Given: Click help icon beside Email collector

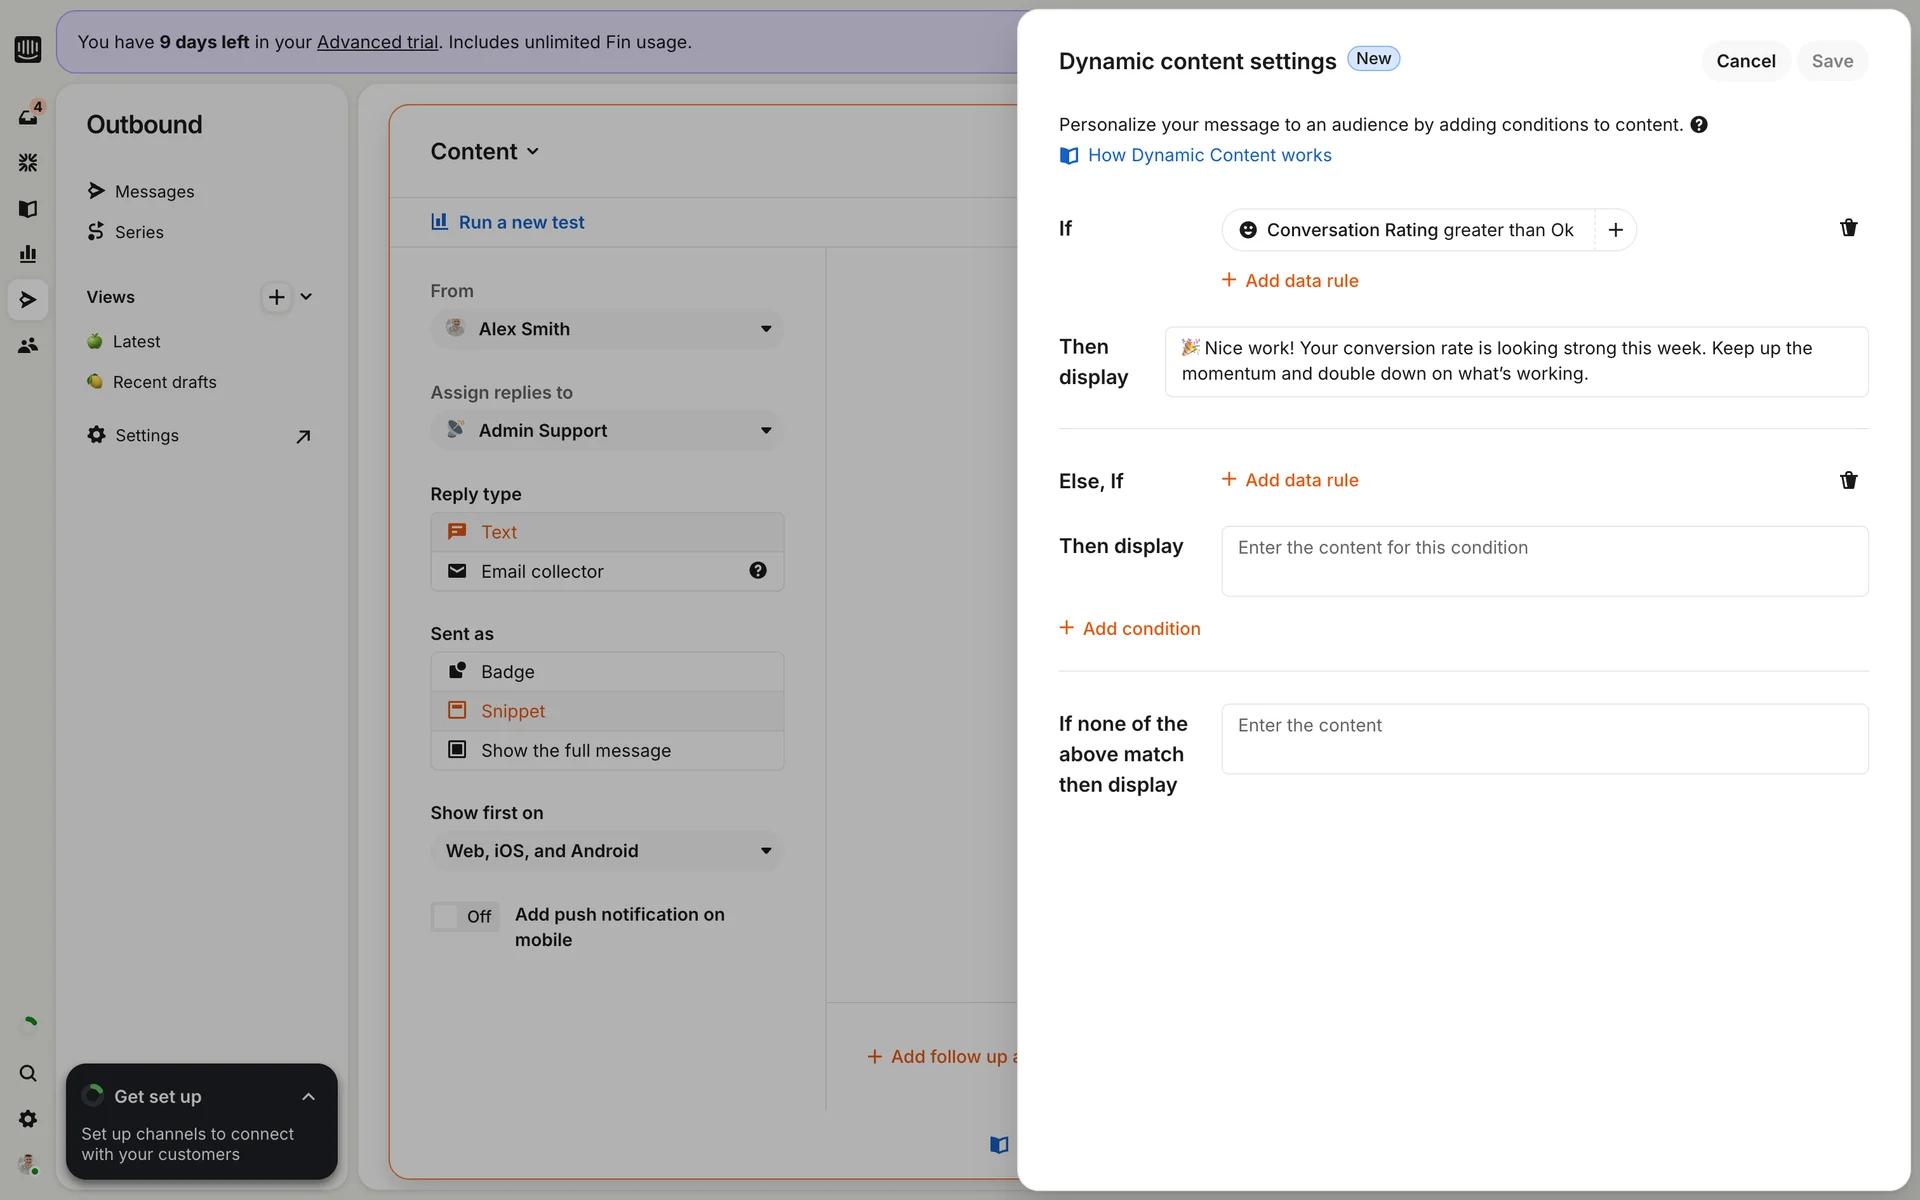Looking at the screenshot, I should click(758, 571).
